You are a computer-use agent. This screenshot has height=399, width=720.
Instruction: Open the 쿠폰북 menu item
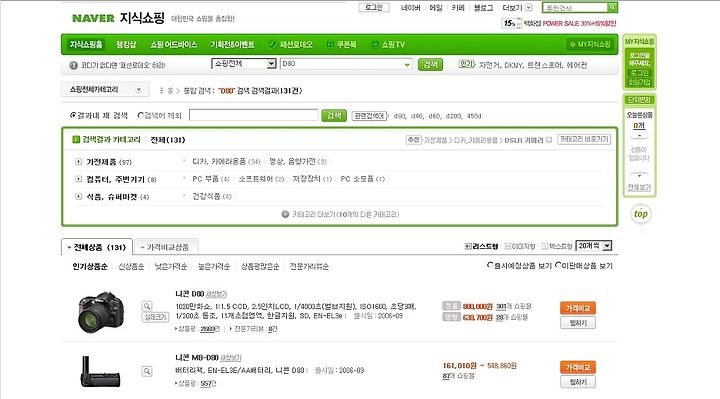coord(342,45)
